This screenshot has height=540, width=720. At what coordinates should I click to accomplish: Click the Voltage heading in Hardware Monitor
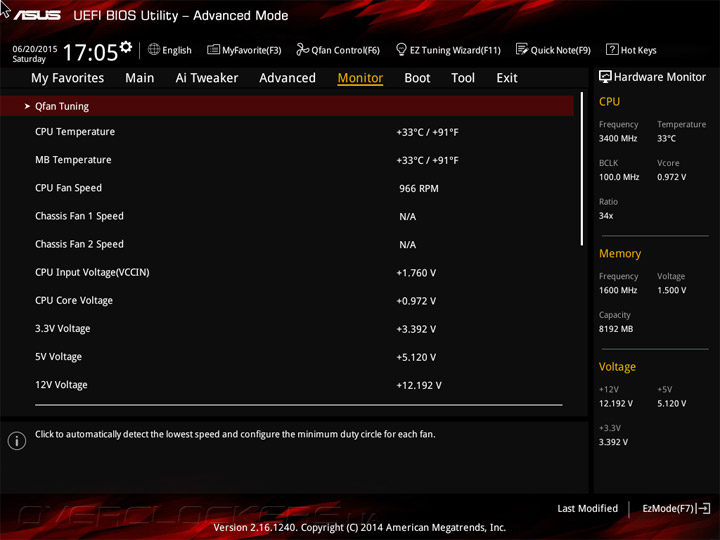[x=617, y=366]
